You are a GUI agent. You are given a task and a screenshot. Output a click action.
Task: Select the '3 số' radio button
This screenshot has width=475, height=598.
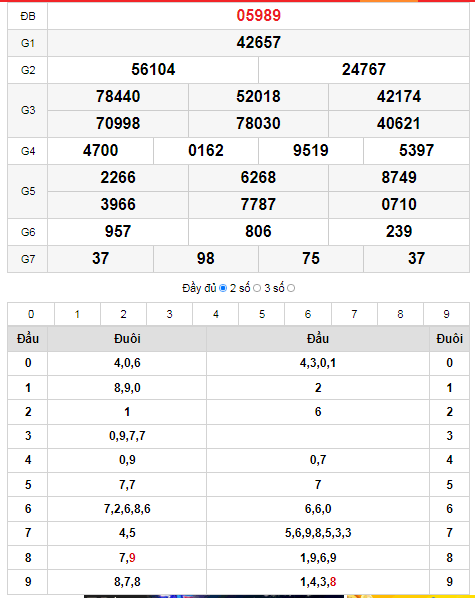[x=291, y=288]
